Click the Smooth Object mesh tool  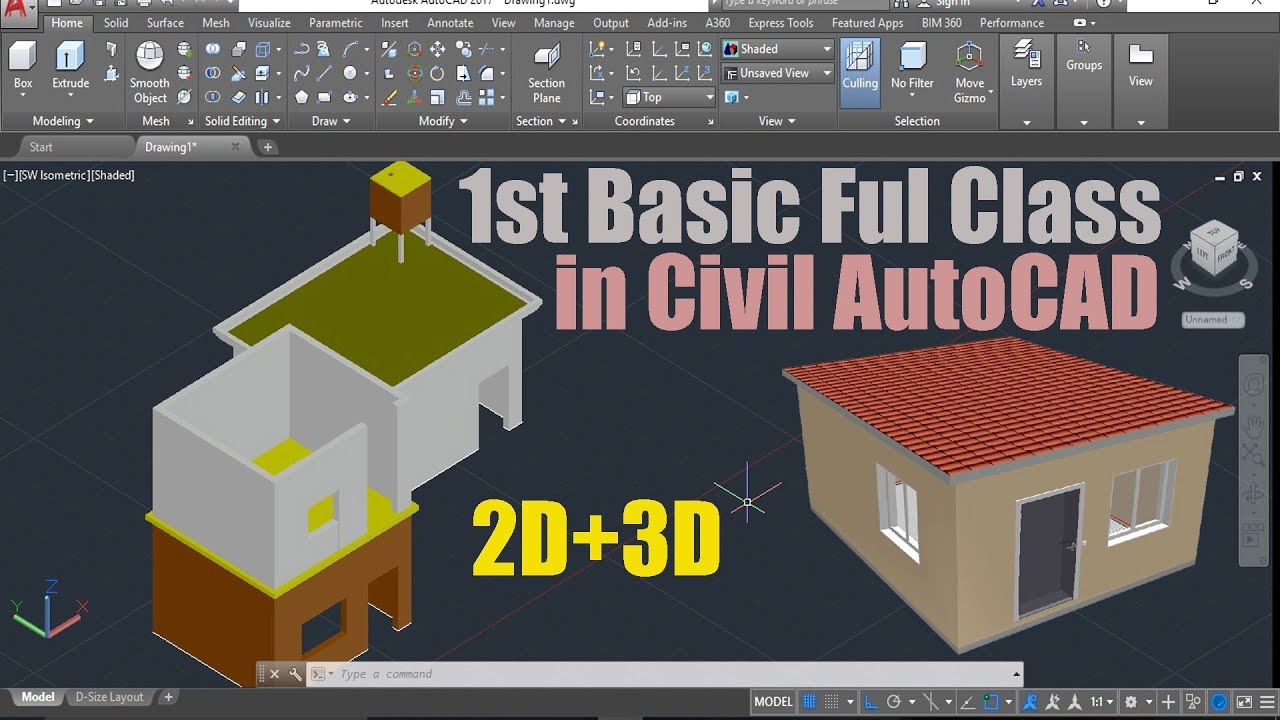[x=150, y=72]
